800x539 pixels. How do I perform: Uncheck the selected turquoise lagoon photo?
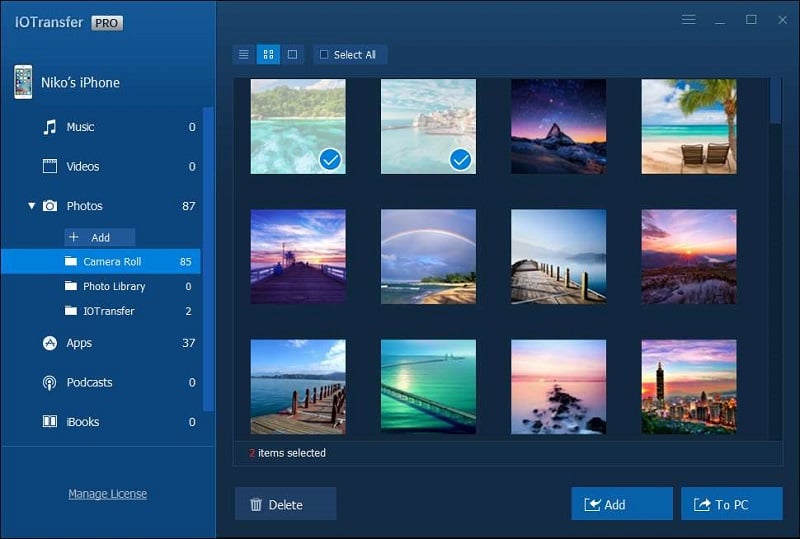298,126
